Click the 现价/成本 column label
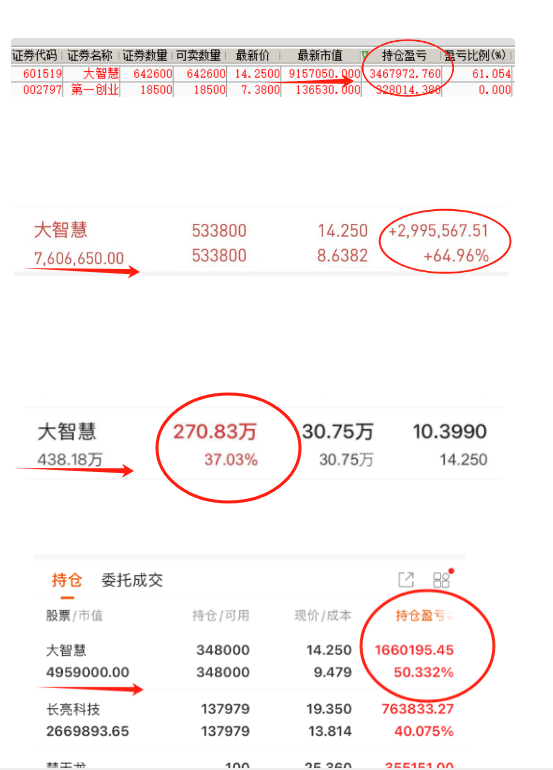 (x=323, y=616)
